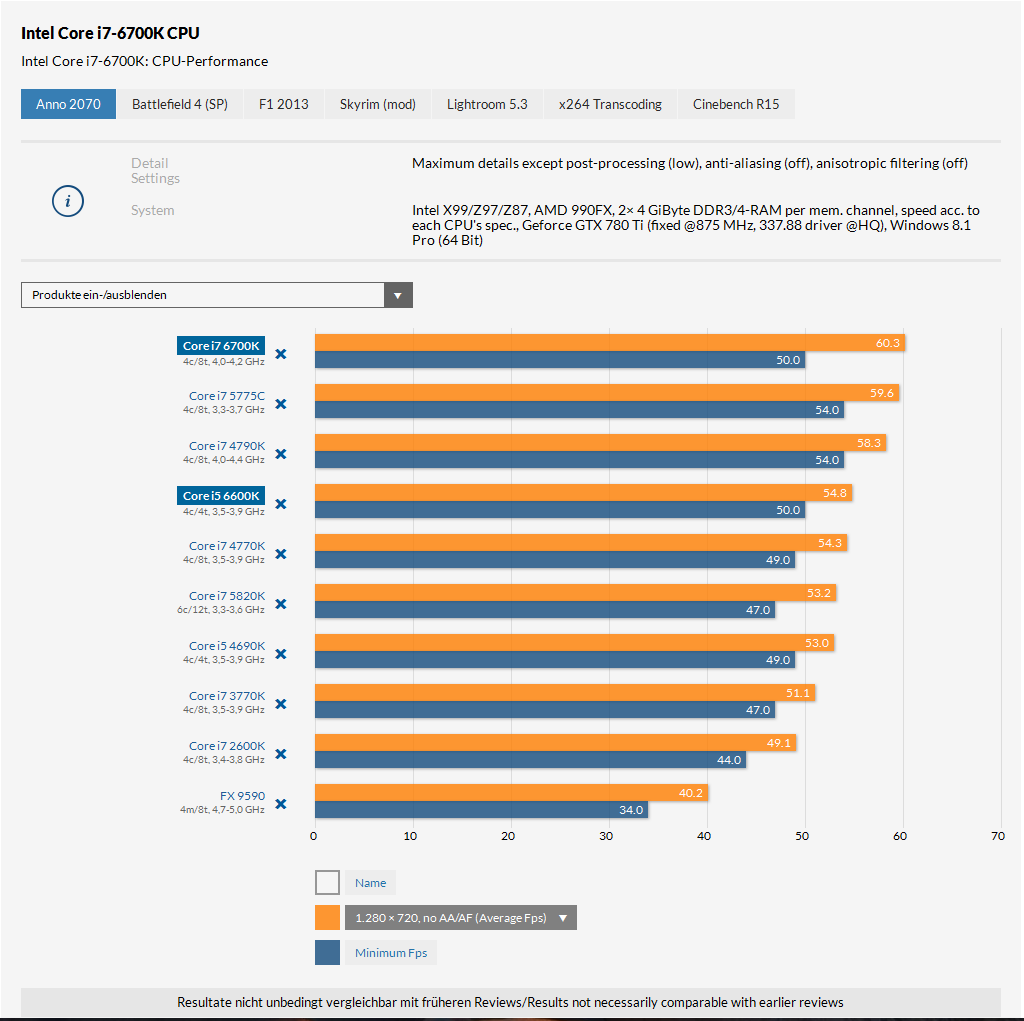Screen dimensions: 1024x1021
Task: Click the Produkte dropdown arrow button
Action: point(398,295)
